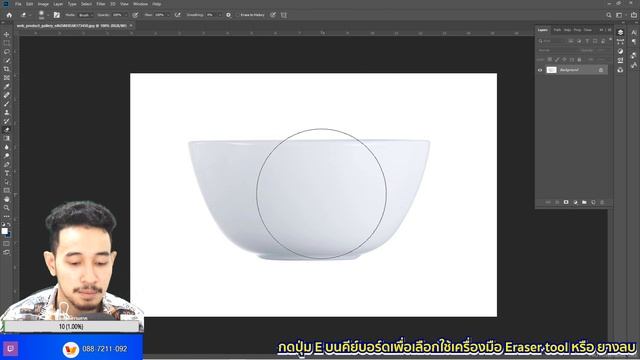This screenshot has width=640, height=360.
Task: Toggle Quick Mask mode button
Action: click(7, 244)
